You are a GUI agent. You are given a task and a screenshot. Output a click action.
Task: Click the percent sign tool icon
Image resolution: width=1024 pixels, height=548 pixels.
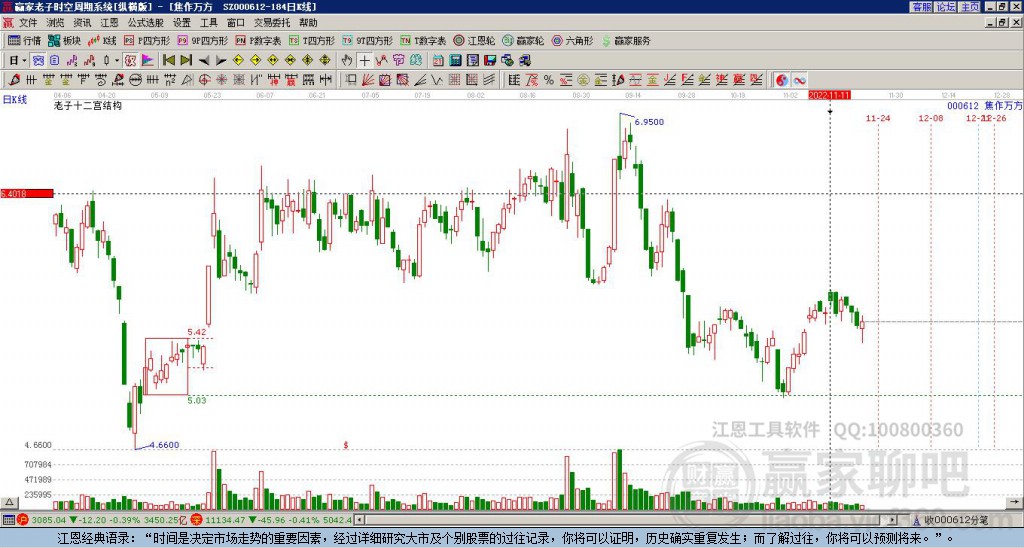tap(549, 80)
